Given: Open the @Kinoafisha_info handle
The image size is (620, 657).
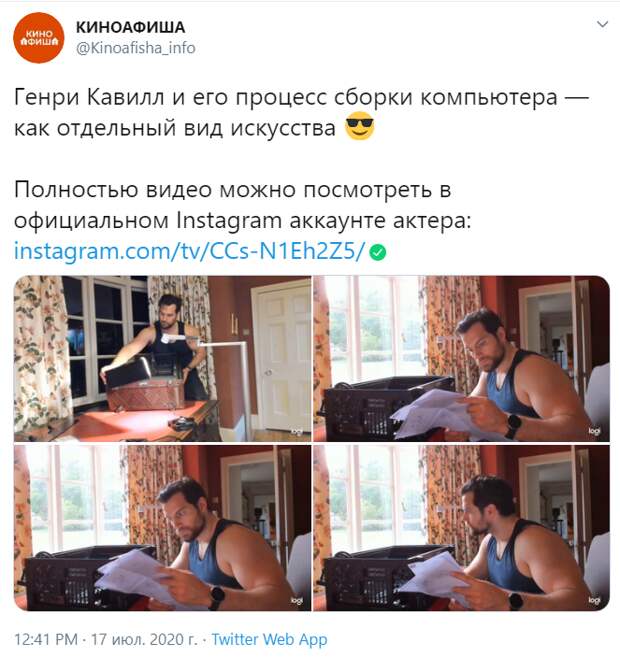Looking at the screenshot, I should tap(136, 48).
